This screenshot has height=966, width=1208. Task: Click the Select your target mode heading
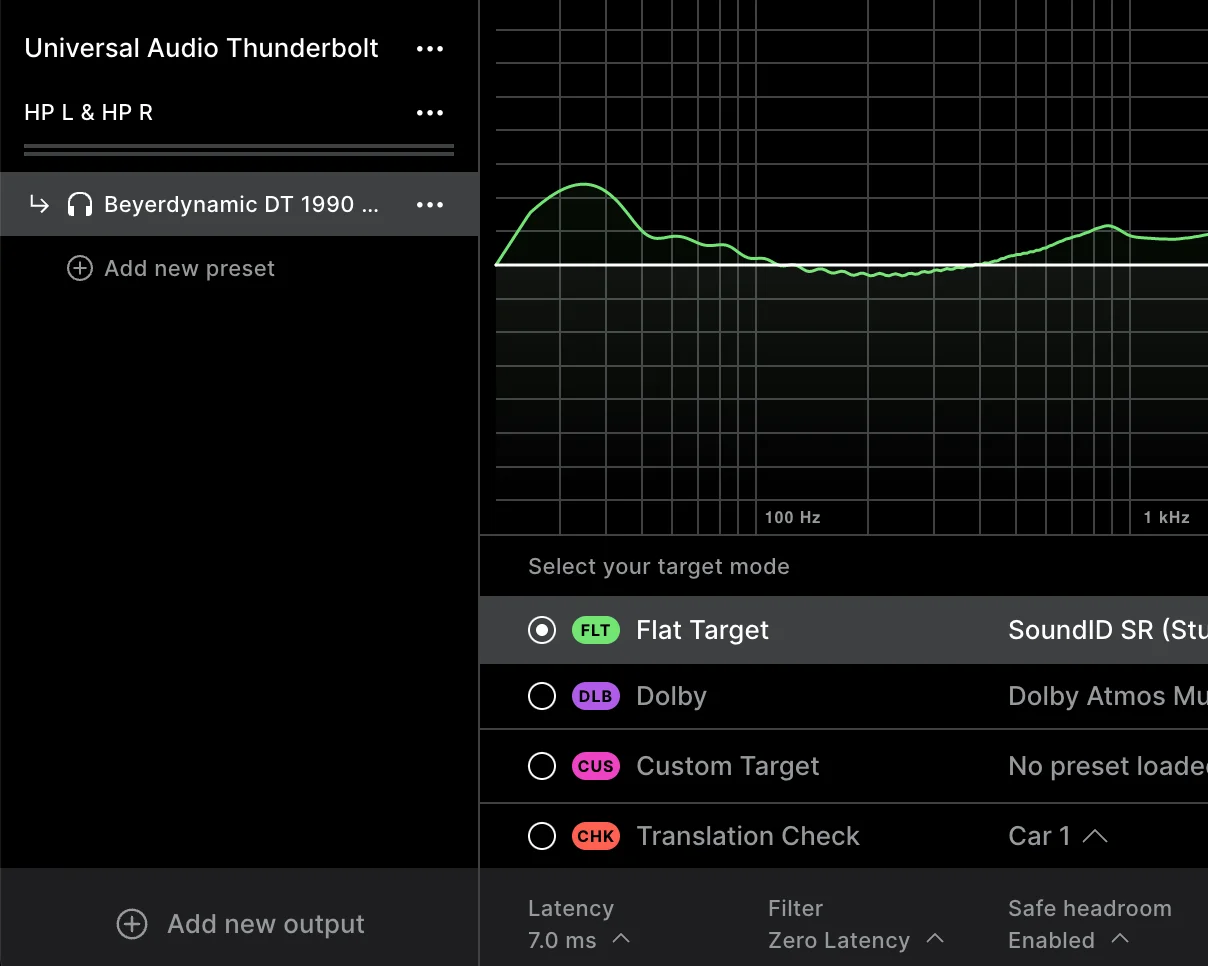click(659, 567)
